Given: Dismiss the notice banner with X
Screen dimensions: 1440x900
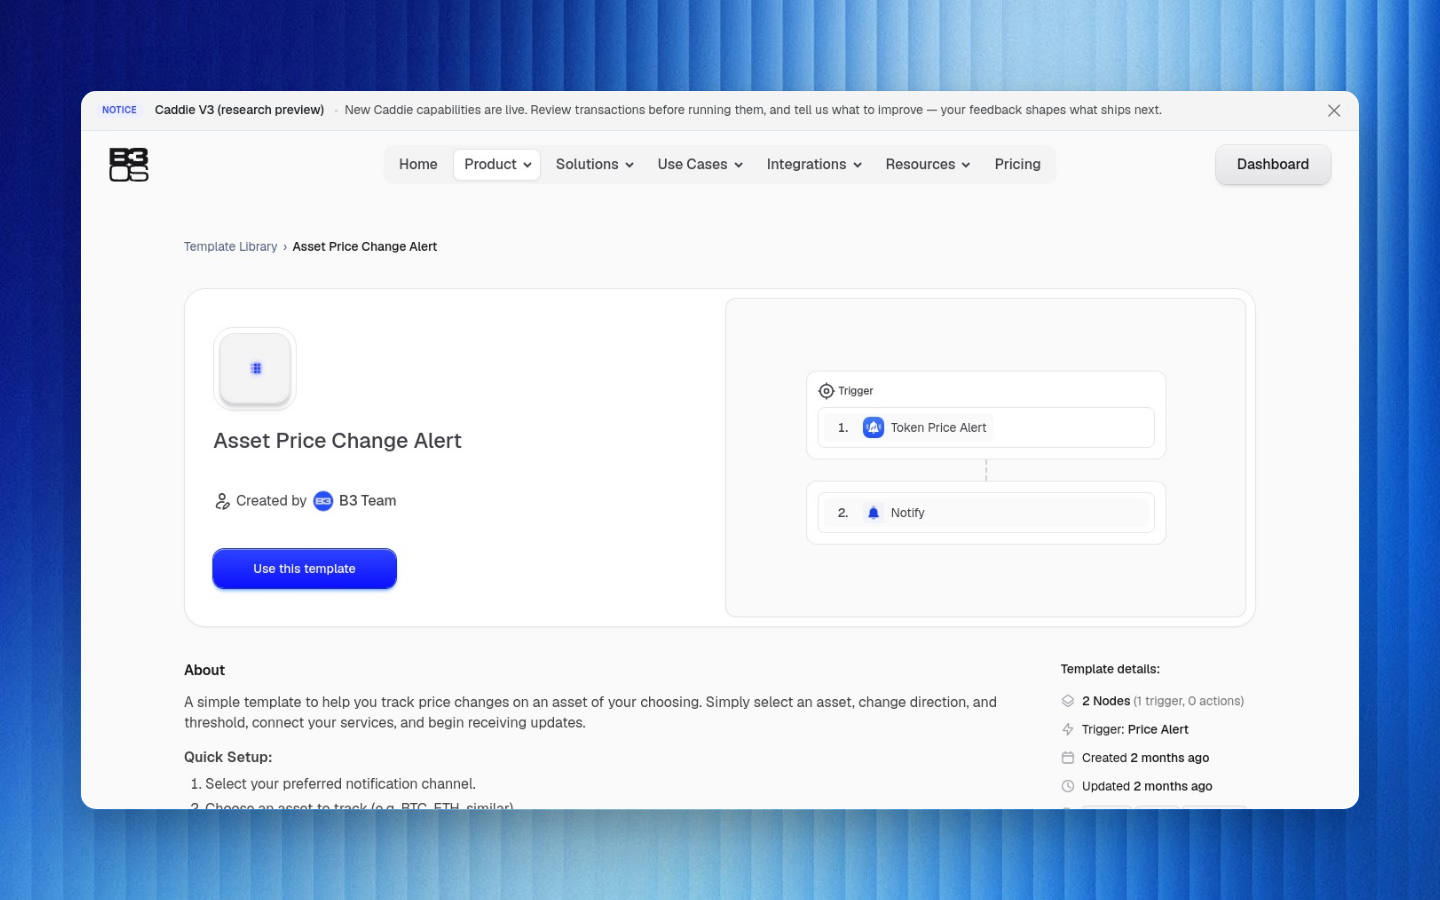Looking at the screenshot, I should 1334,111.
